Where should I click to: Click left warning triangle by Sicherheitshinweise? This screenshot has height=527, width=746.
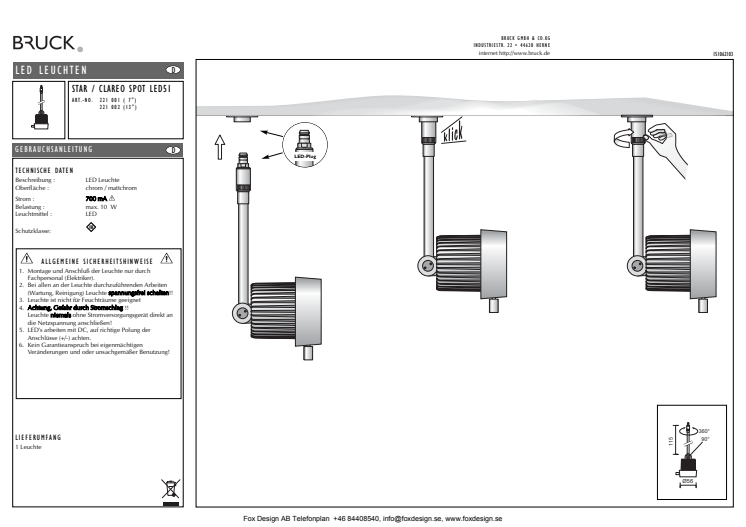pos(27,259)
